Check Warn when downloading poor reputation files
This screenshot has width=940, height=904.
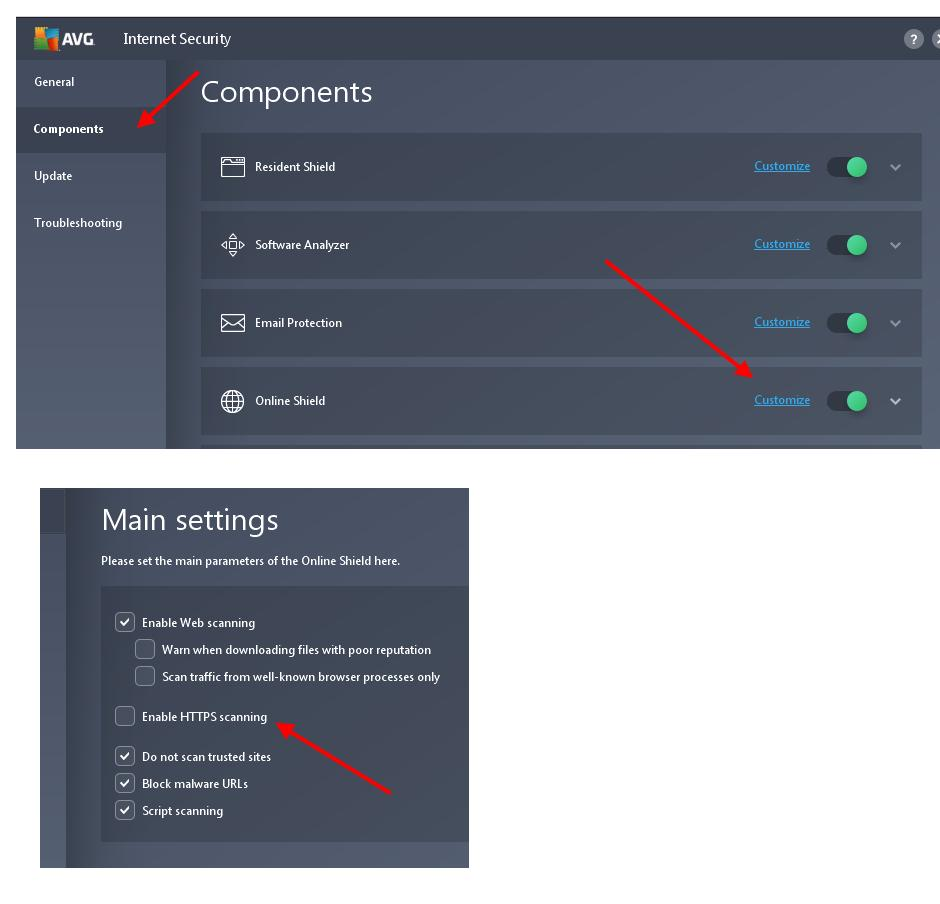pos(144,649)
